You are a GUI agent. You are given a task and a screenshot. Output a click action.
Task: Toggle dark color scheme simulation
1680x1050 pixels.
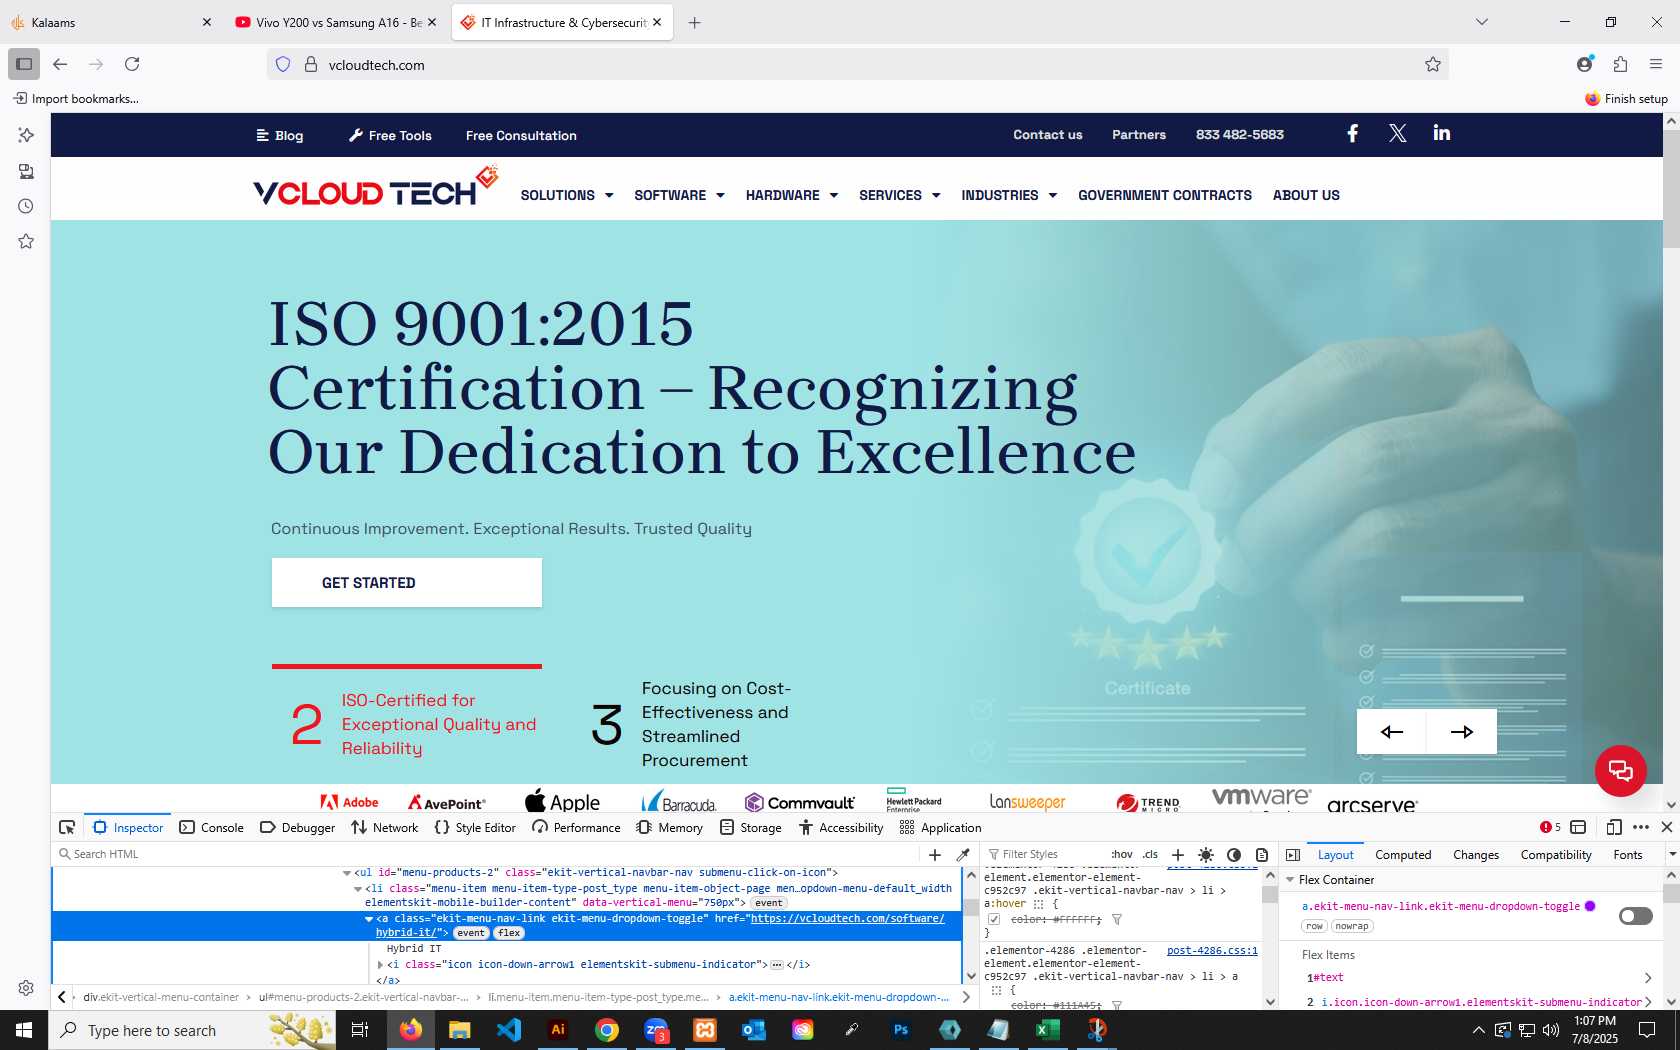tap(1234, 854)
